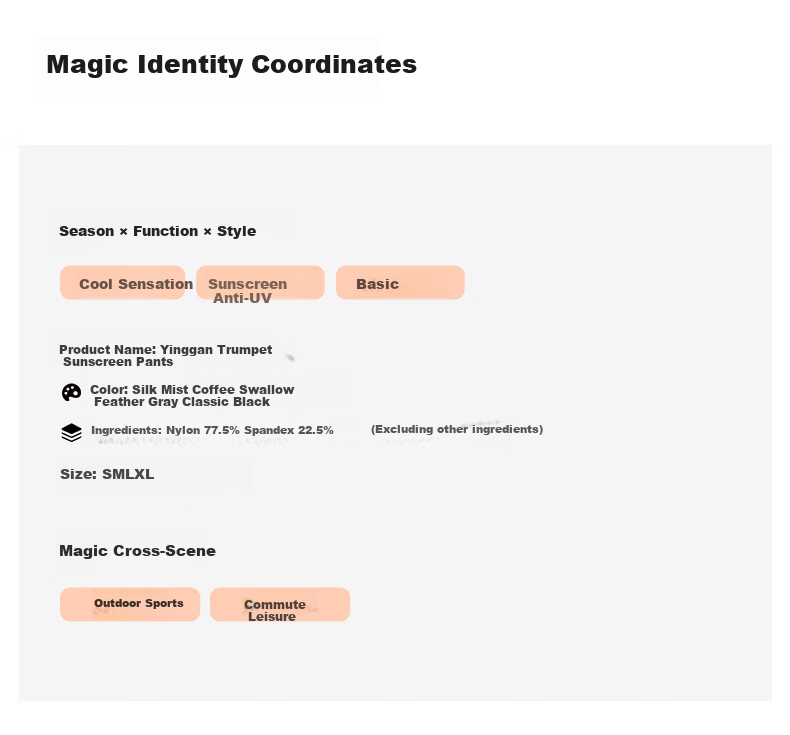
Task: Click the Magic Identity Coordinates heading
Action: point(232,64)
